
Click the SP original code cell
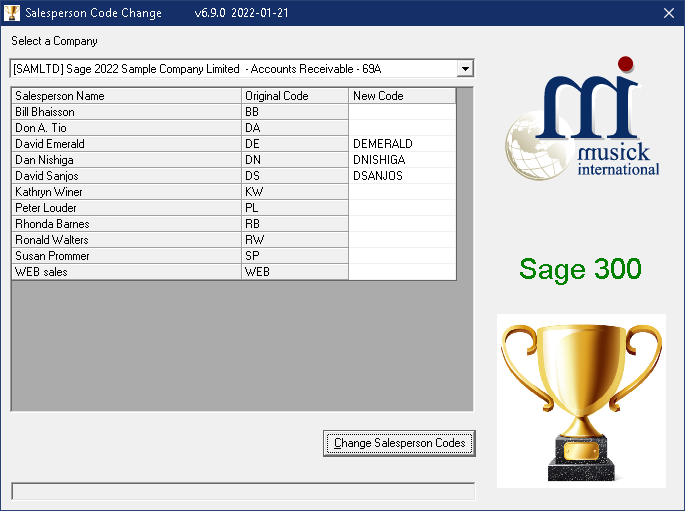point(295,256)
